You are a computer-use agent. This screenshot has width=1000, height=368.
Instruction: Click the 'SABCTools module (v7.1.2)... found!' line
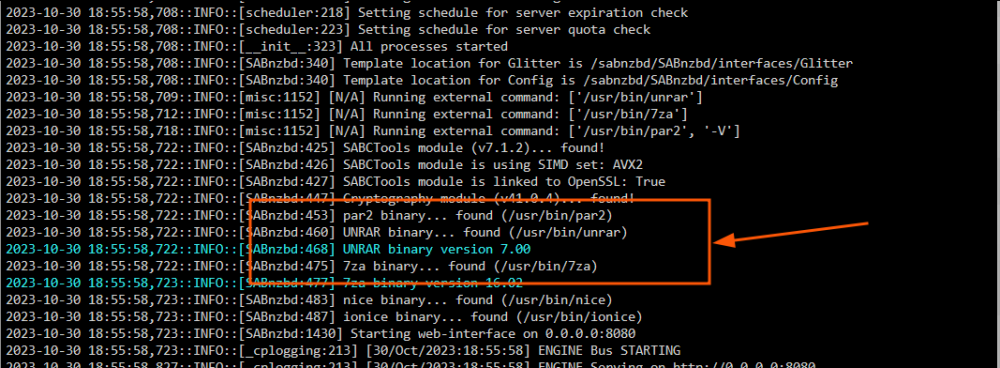point(305,148)
